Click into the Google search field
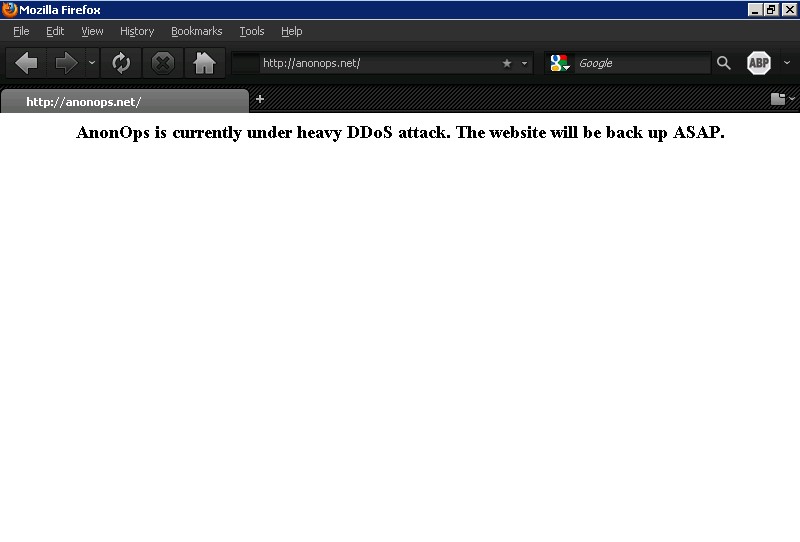Image resolution: width=800 pixels, height=542 pixels. 643,63
